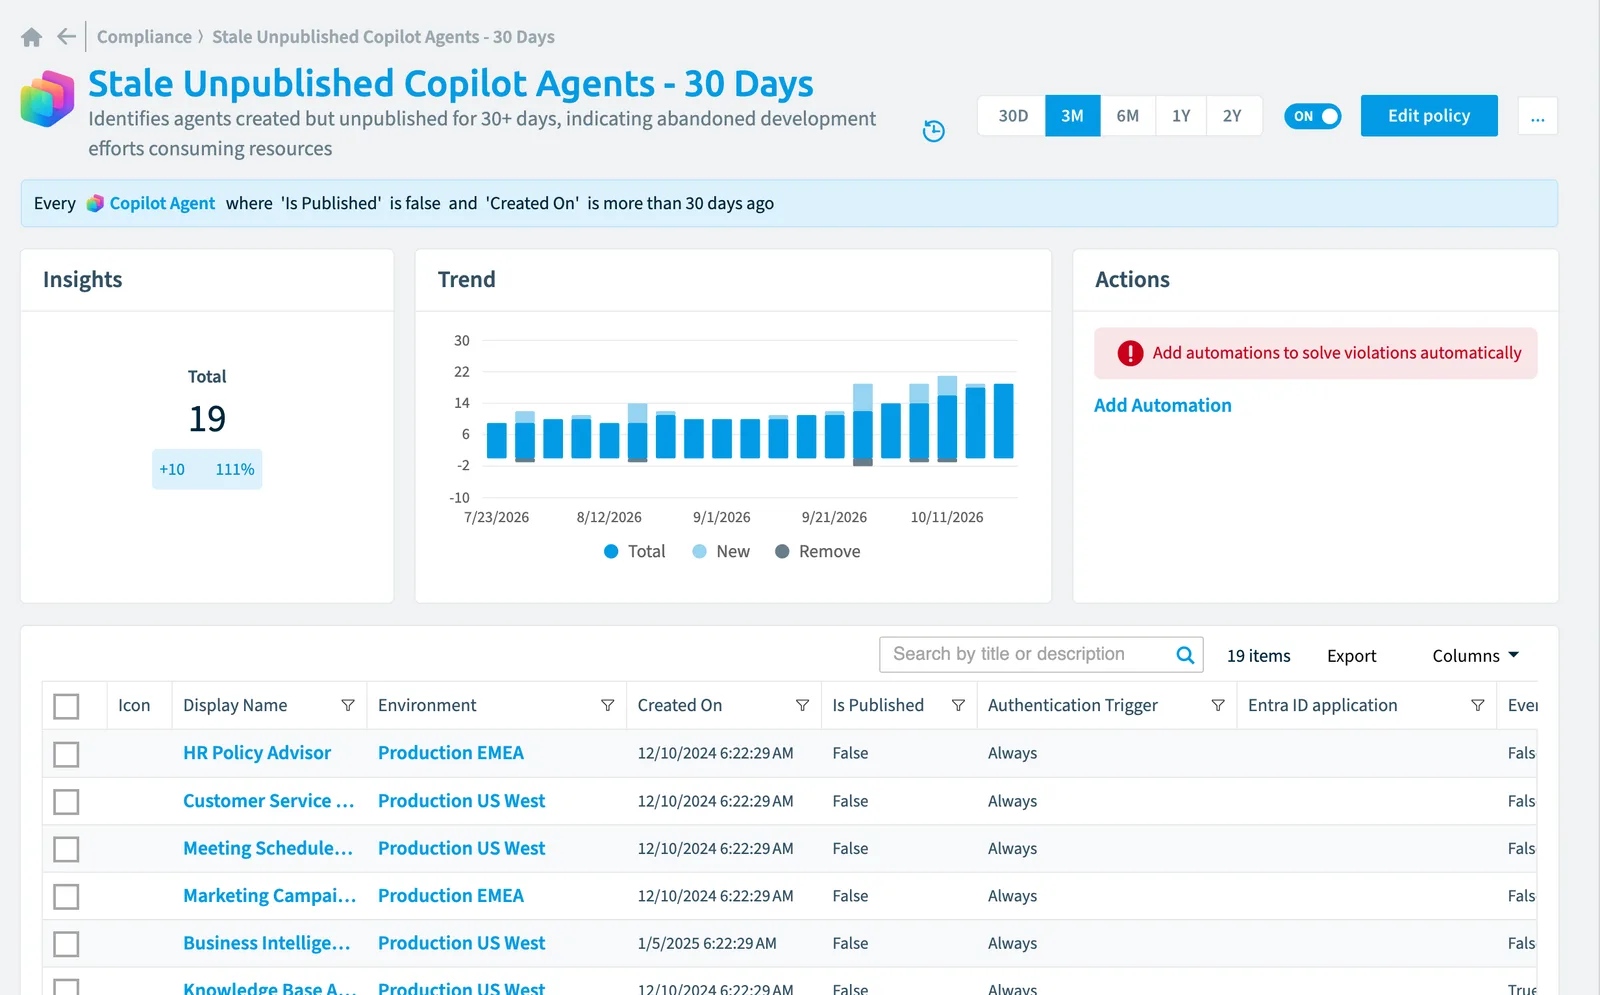Toggle the Remove legend swatch
The height and width of the screenshot is (995, 1600).
click(x=782, y=551)
